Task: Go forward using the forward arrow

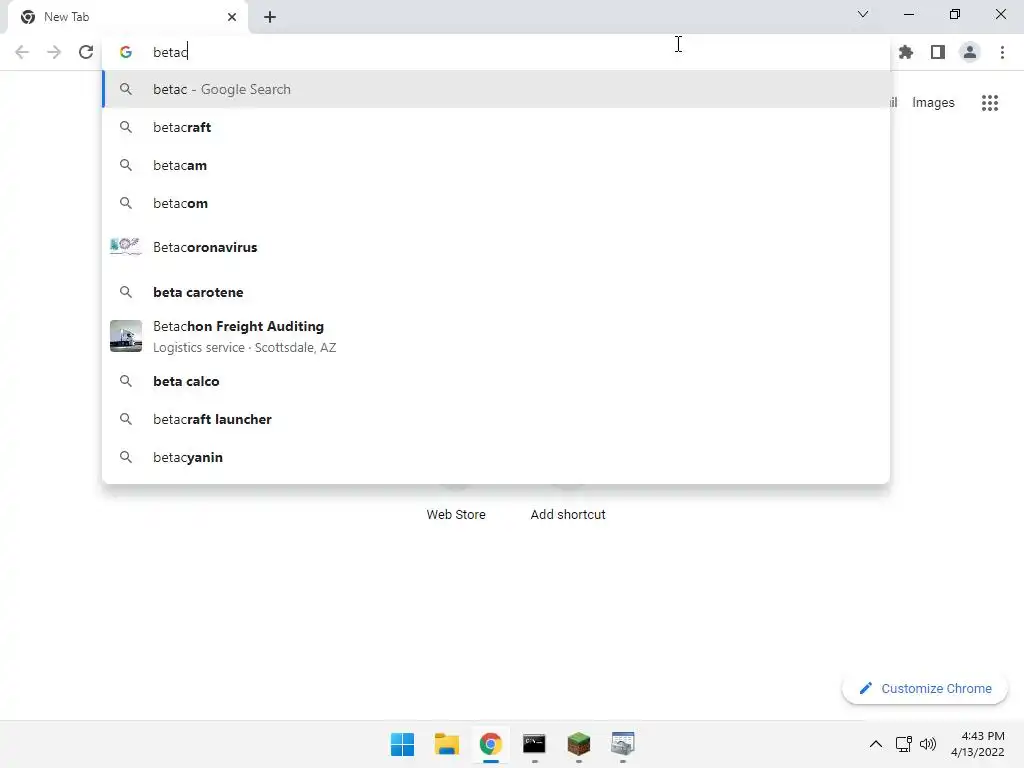Action: pyautogui.click(x=54, y=52)
